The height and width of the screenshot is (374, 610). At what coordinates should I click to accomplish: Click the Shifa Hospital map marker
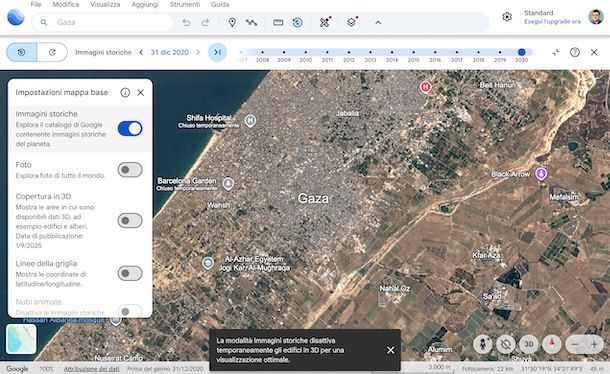(x=250, y=121)
